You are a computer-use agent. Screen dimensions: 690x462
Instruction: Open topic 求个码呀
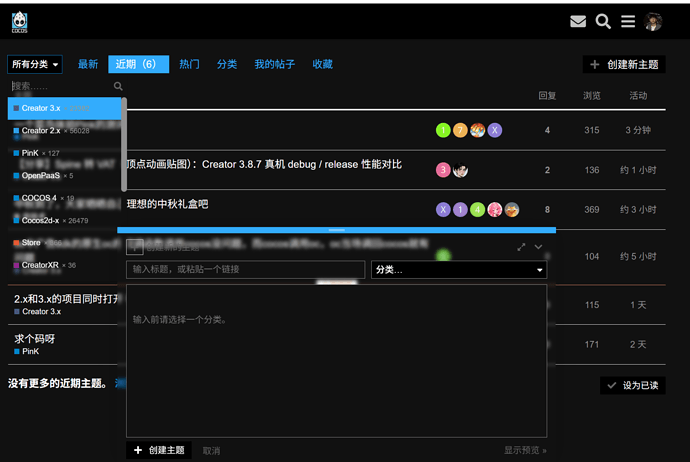[x=34, y=339]
